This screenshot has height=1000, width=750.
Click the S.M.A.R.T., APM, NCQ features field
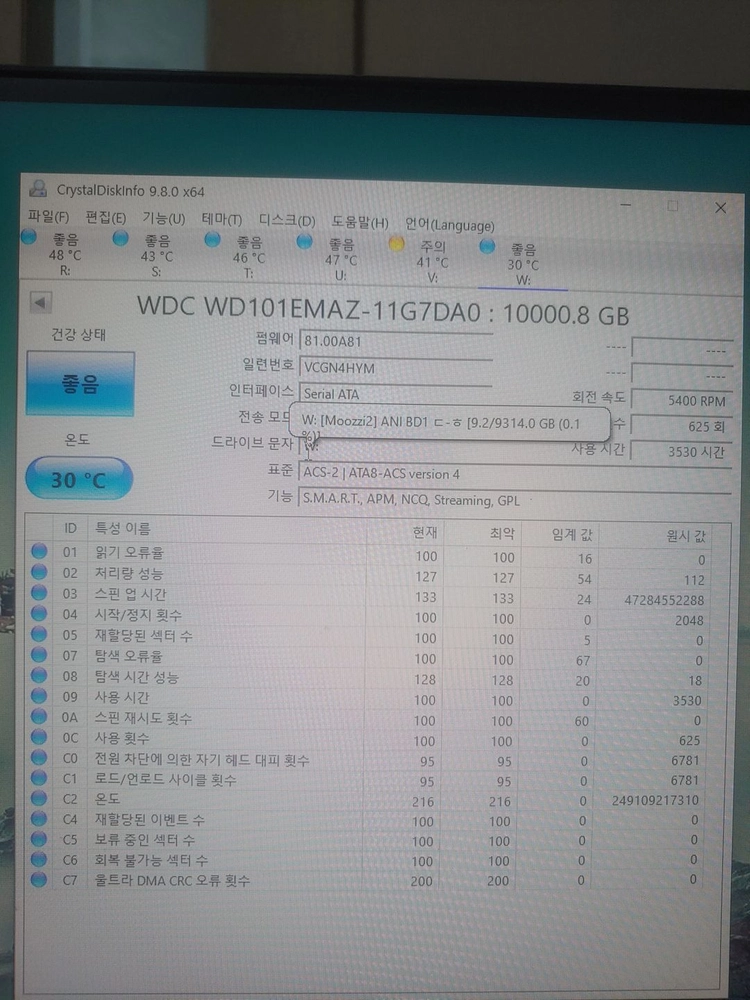514,500
